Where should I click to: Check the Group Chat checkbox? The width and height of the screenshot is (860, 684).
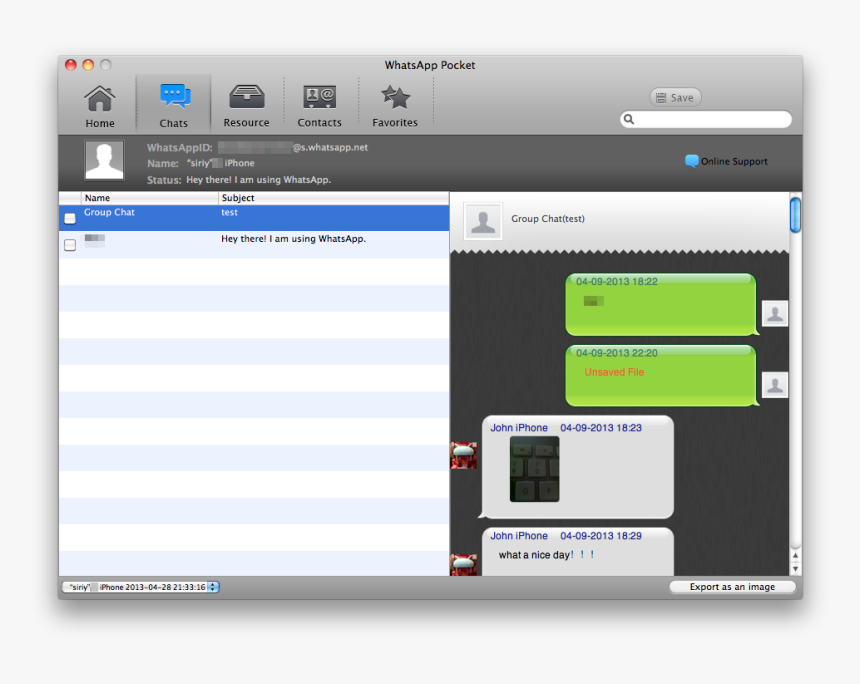point(69,217)
